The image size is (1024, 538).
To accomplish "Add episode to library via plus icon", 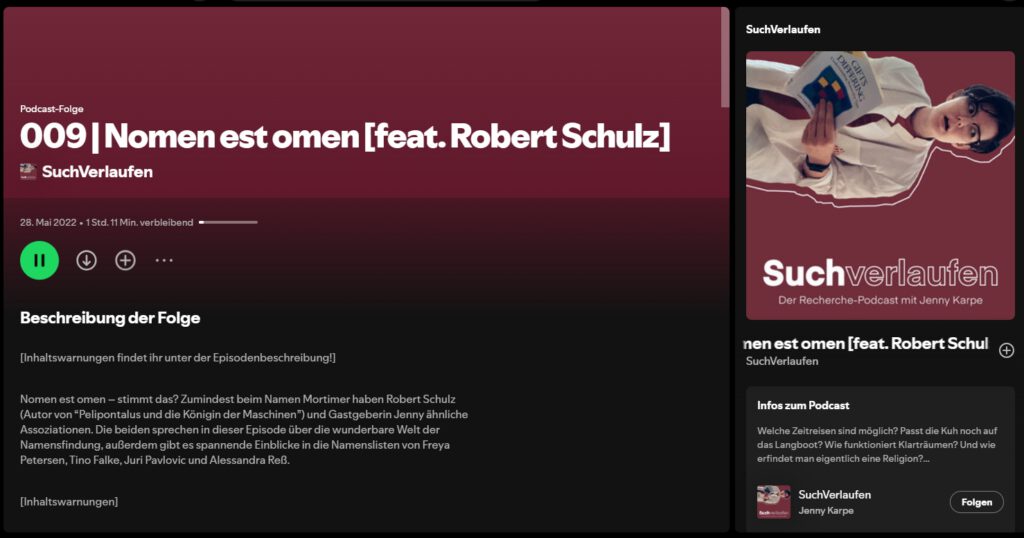I will [125, 260].
